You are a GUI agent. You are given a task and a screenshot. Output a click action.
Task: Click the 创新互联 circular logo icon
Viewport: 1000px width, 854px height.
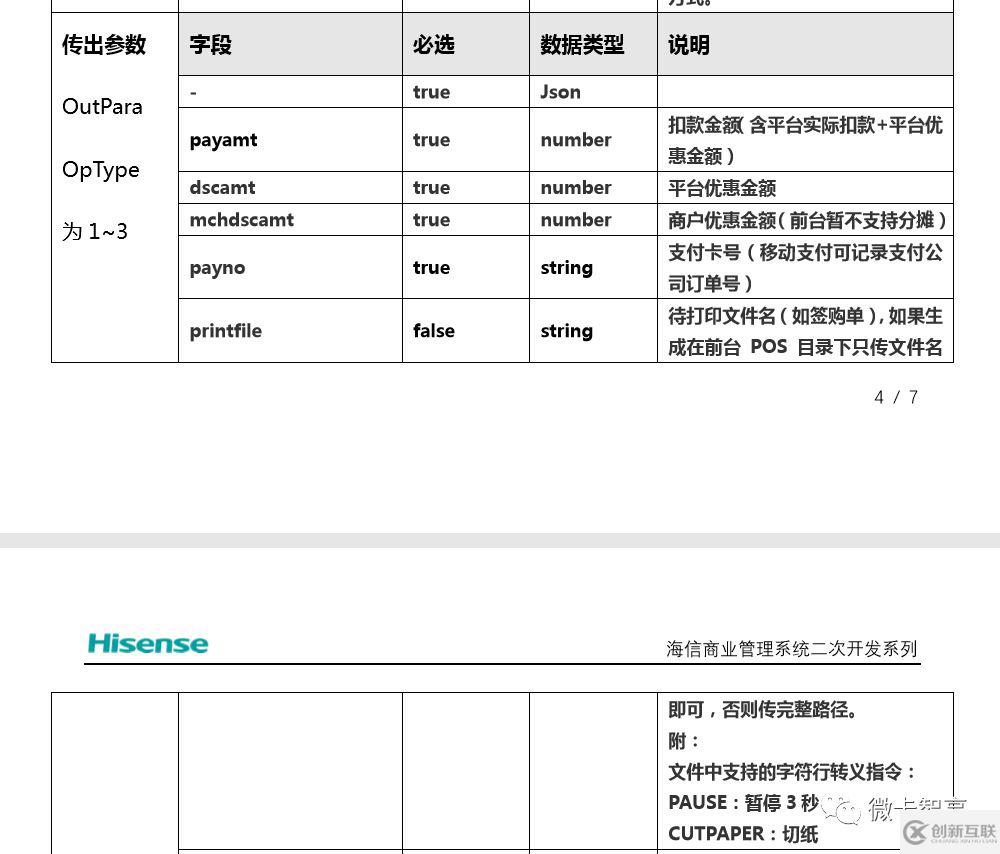point(916,830)
